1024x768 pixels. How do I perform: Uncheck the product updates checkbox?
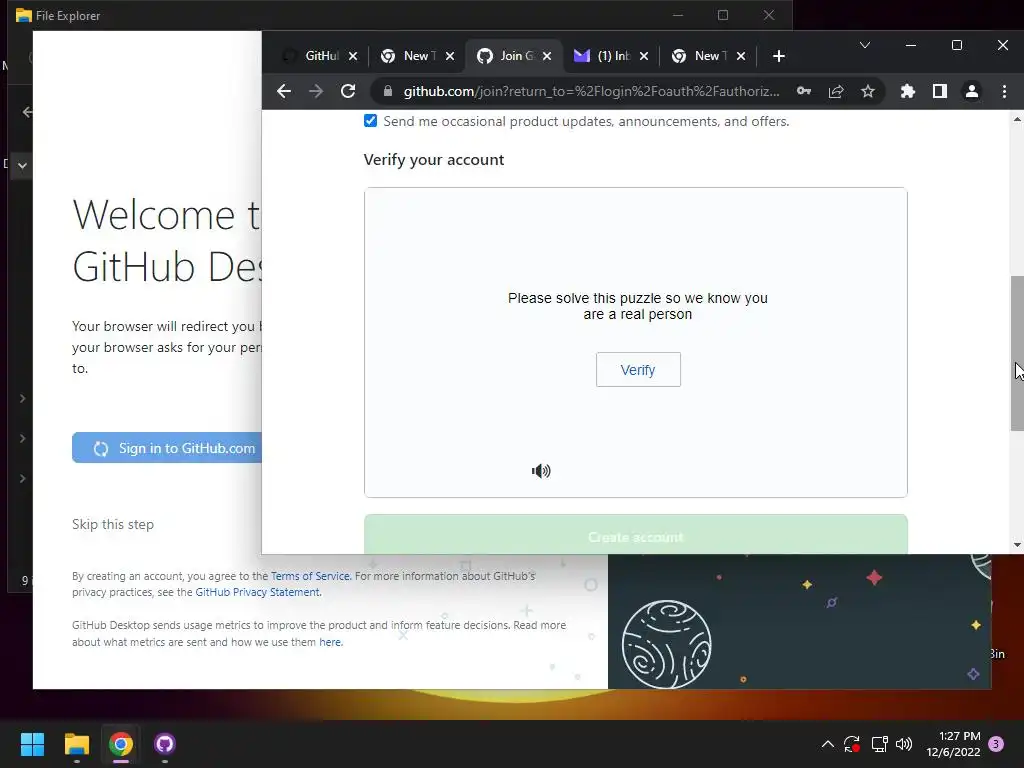[370, 121]
